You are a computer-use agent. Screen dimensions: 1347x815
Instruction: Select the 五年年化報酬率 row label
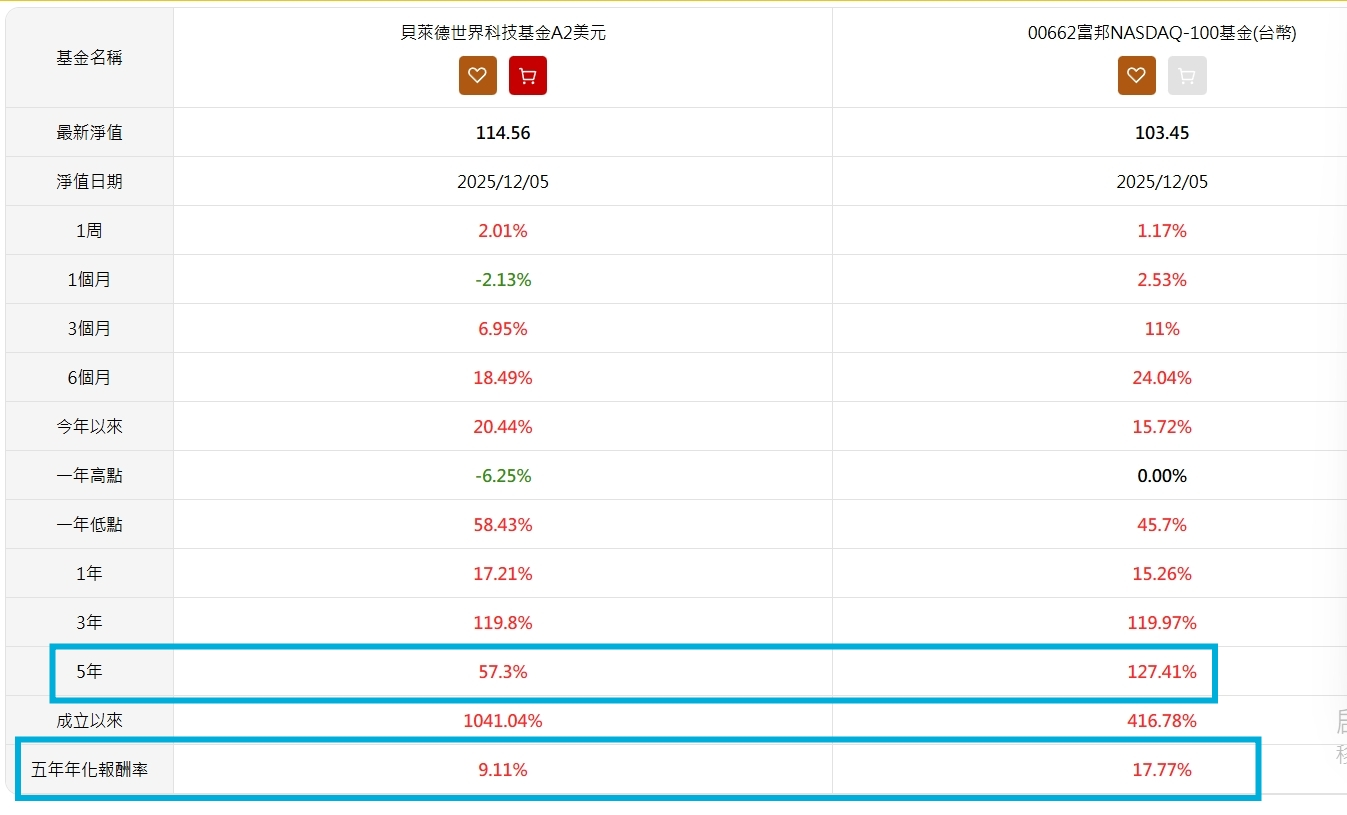tap(90, 770)
